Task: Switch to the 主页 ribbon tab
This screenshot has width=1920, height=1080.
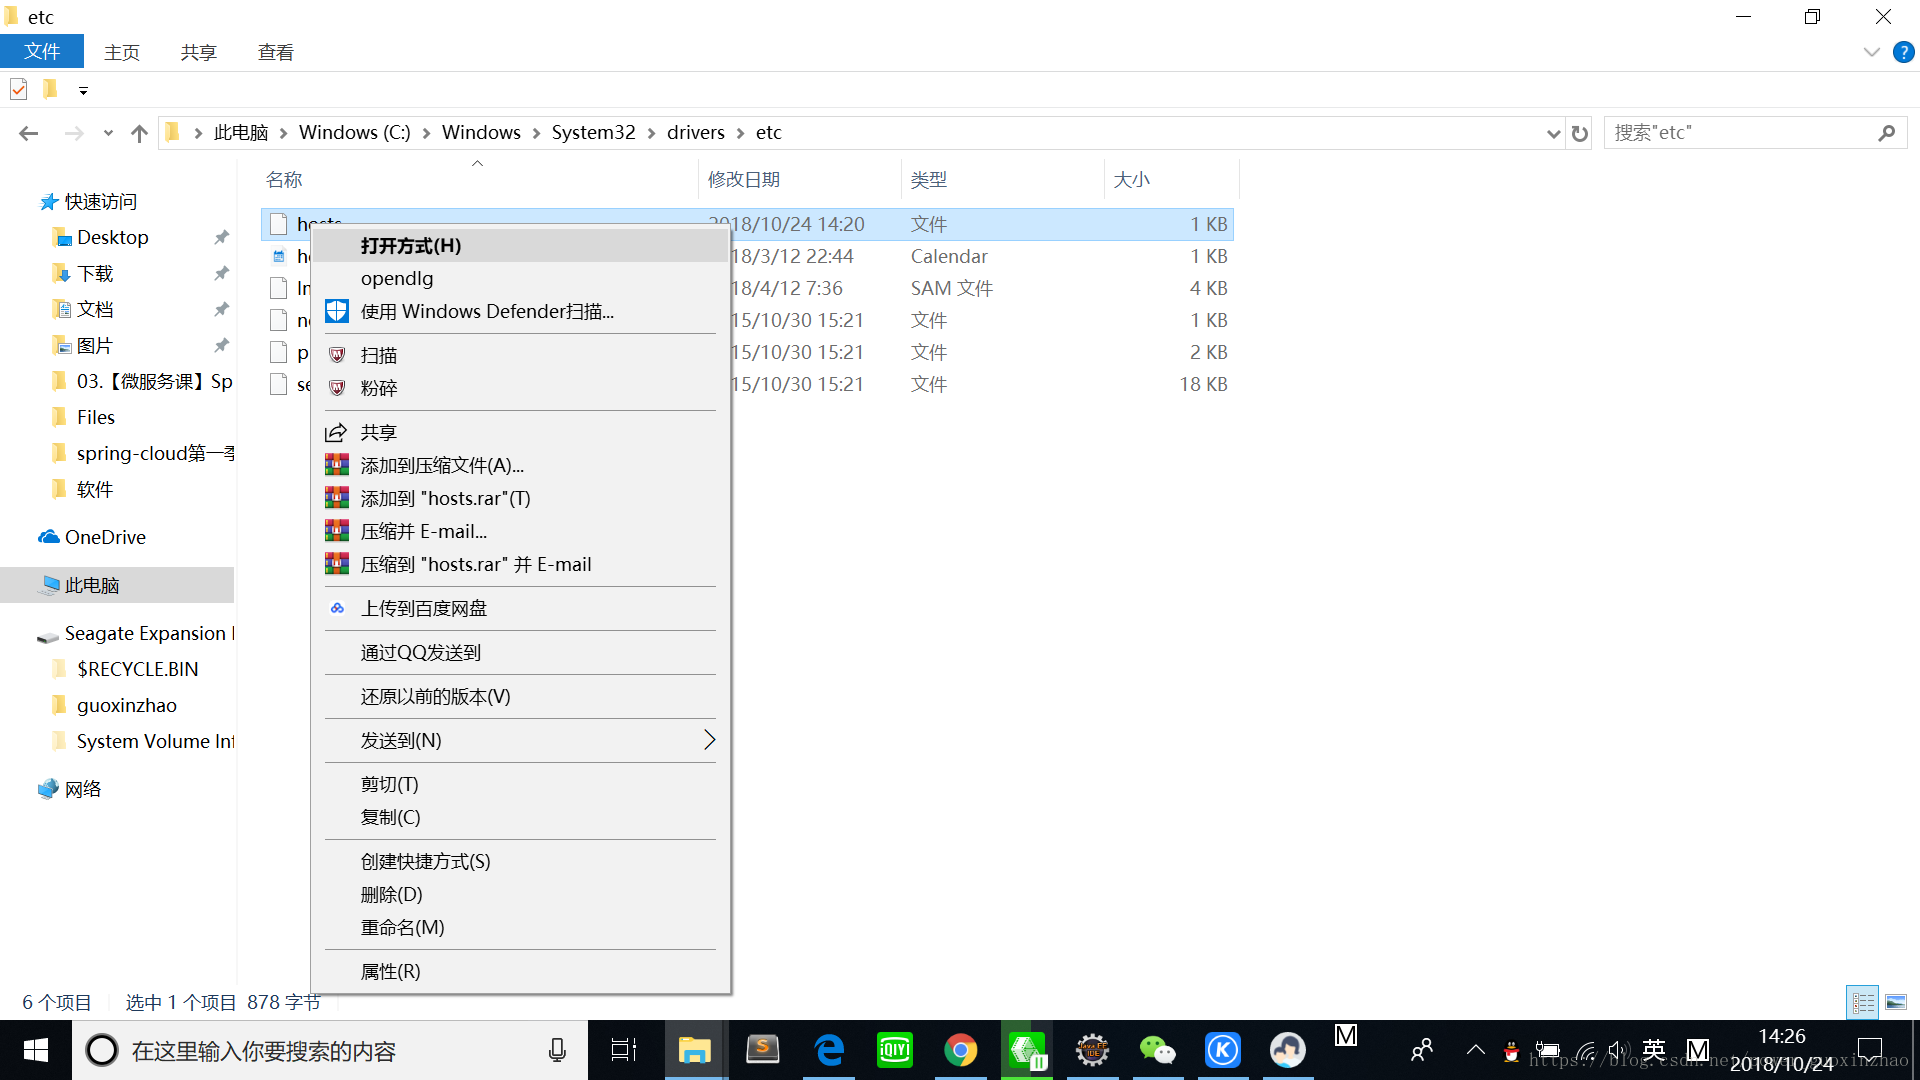Action: tap(122, 52)
